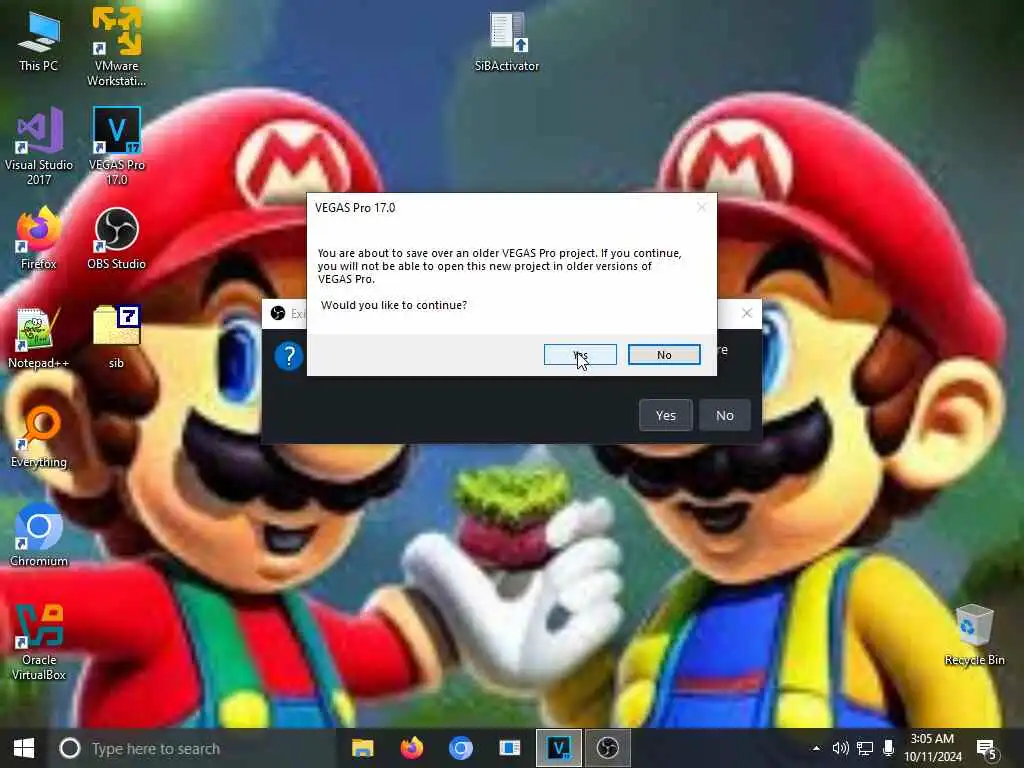The width and height of the screenshot is (1024, 768).
Task: Open the Windows Start menu
Action: (24, 748)
